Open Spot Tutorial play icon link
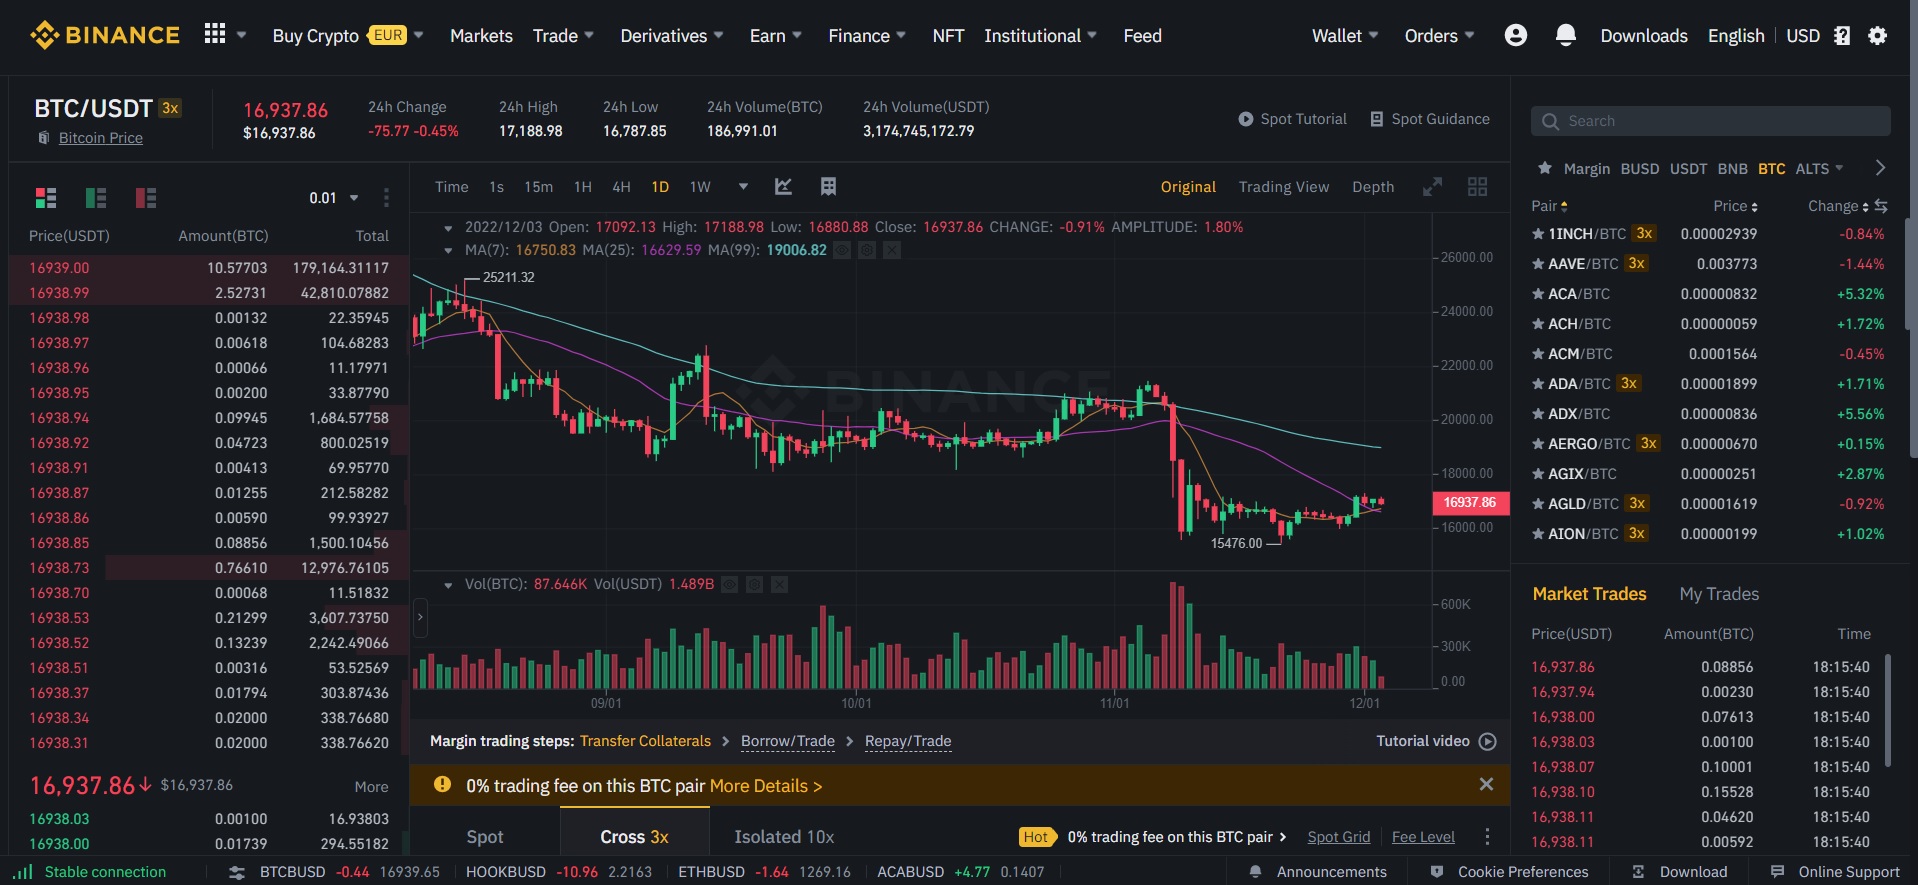The width and height of the screenshot is (1918, 885). pos(1292,119)
